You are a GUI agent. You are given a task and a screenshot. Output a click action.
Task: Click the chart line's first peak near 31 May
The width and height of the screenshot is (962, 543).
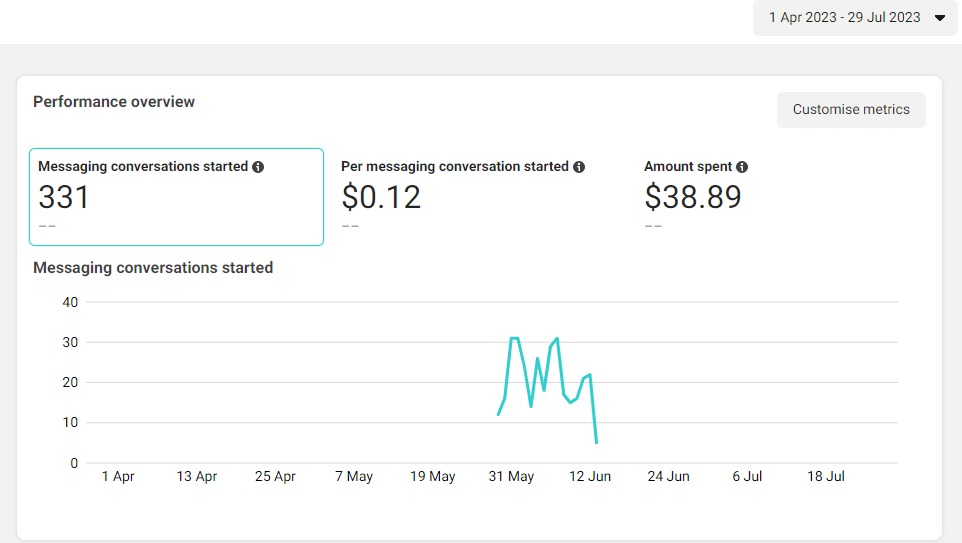coord(513,338)
